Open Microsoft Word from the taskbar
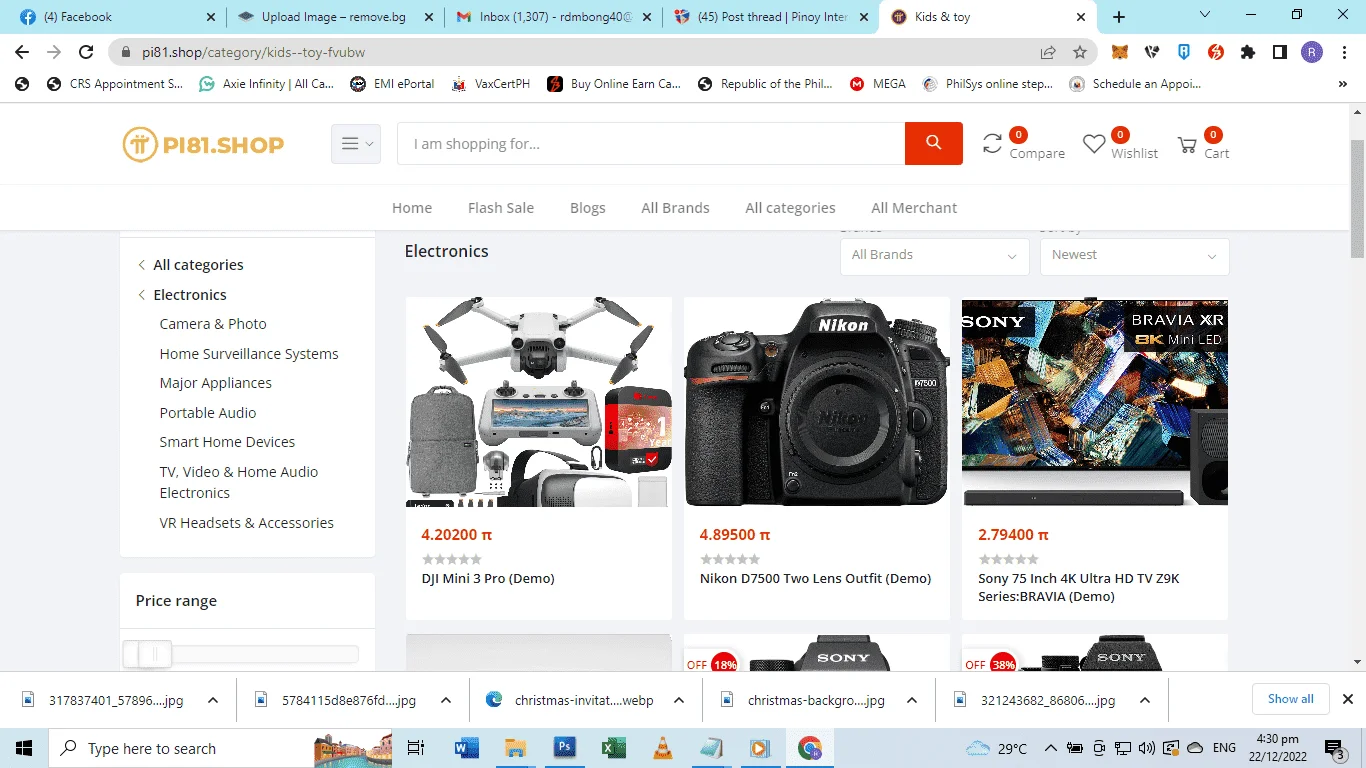1366x768 pixels. tap(466, 748)
